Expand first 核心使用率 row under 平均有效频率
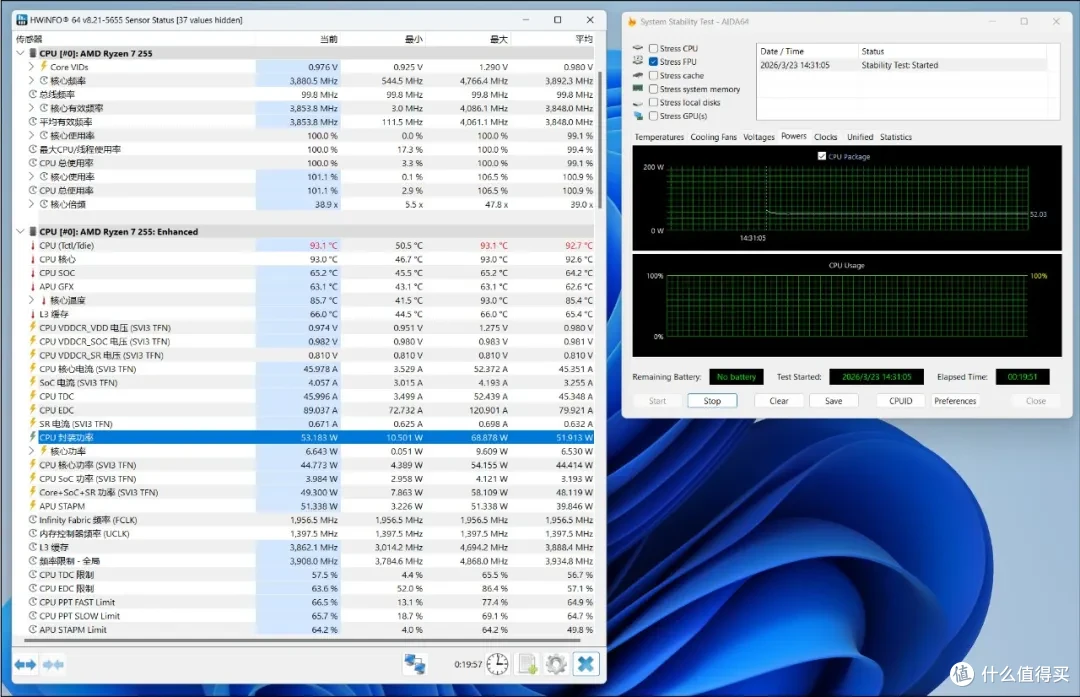The width and height of the screenshot is (1080, 697). (31, 136)
